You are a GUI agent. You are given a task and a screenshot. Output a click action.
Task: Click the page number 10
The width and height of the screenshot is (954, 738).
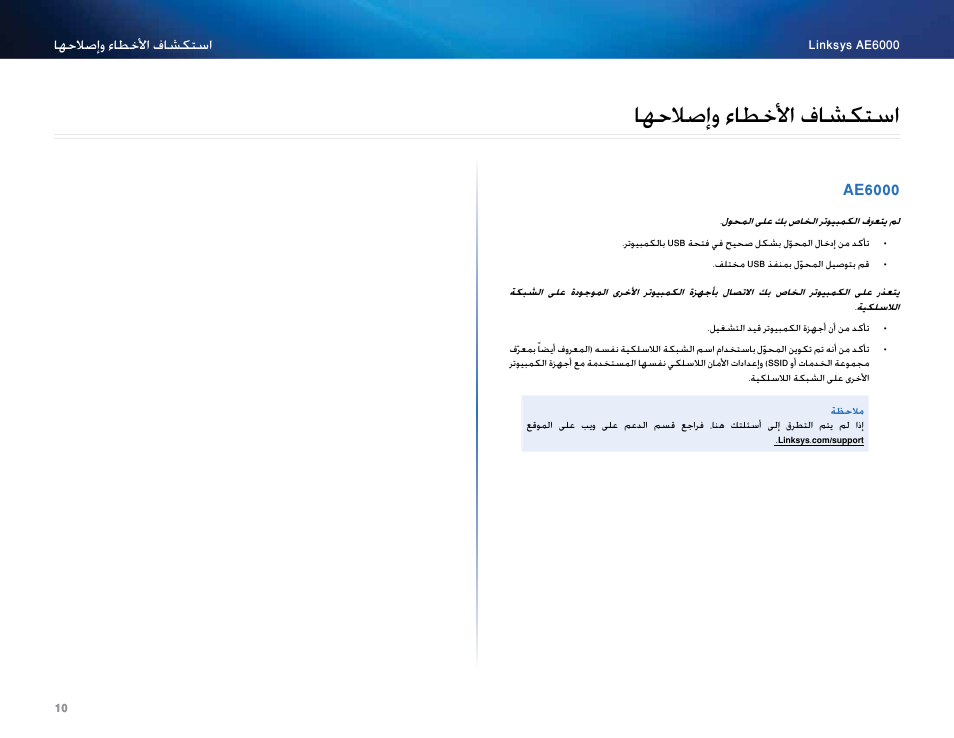(x=61, y=708)
